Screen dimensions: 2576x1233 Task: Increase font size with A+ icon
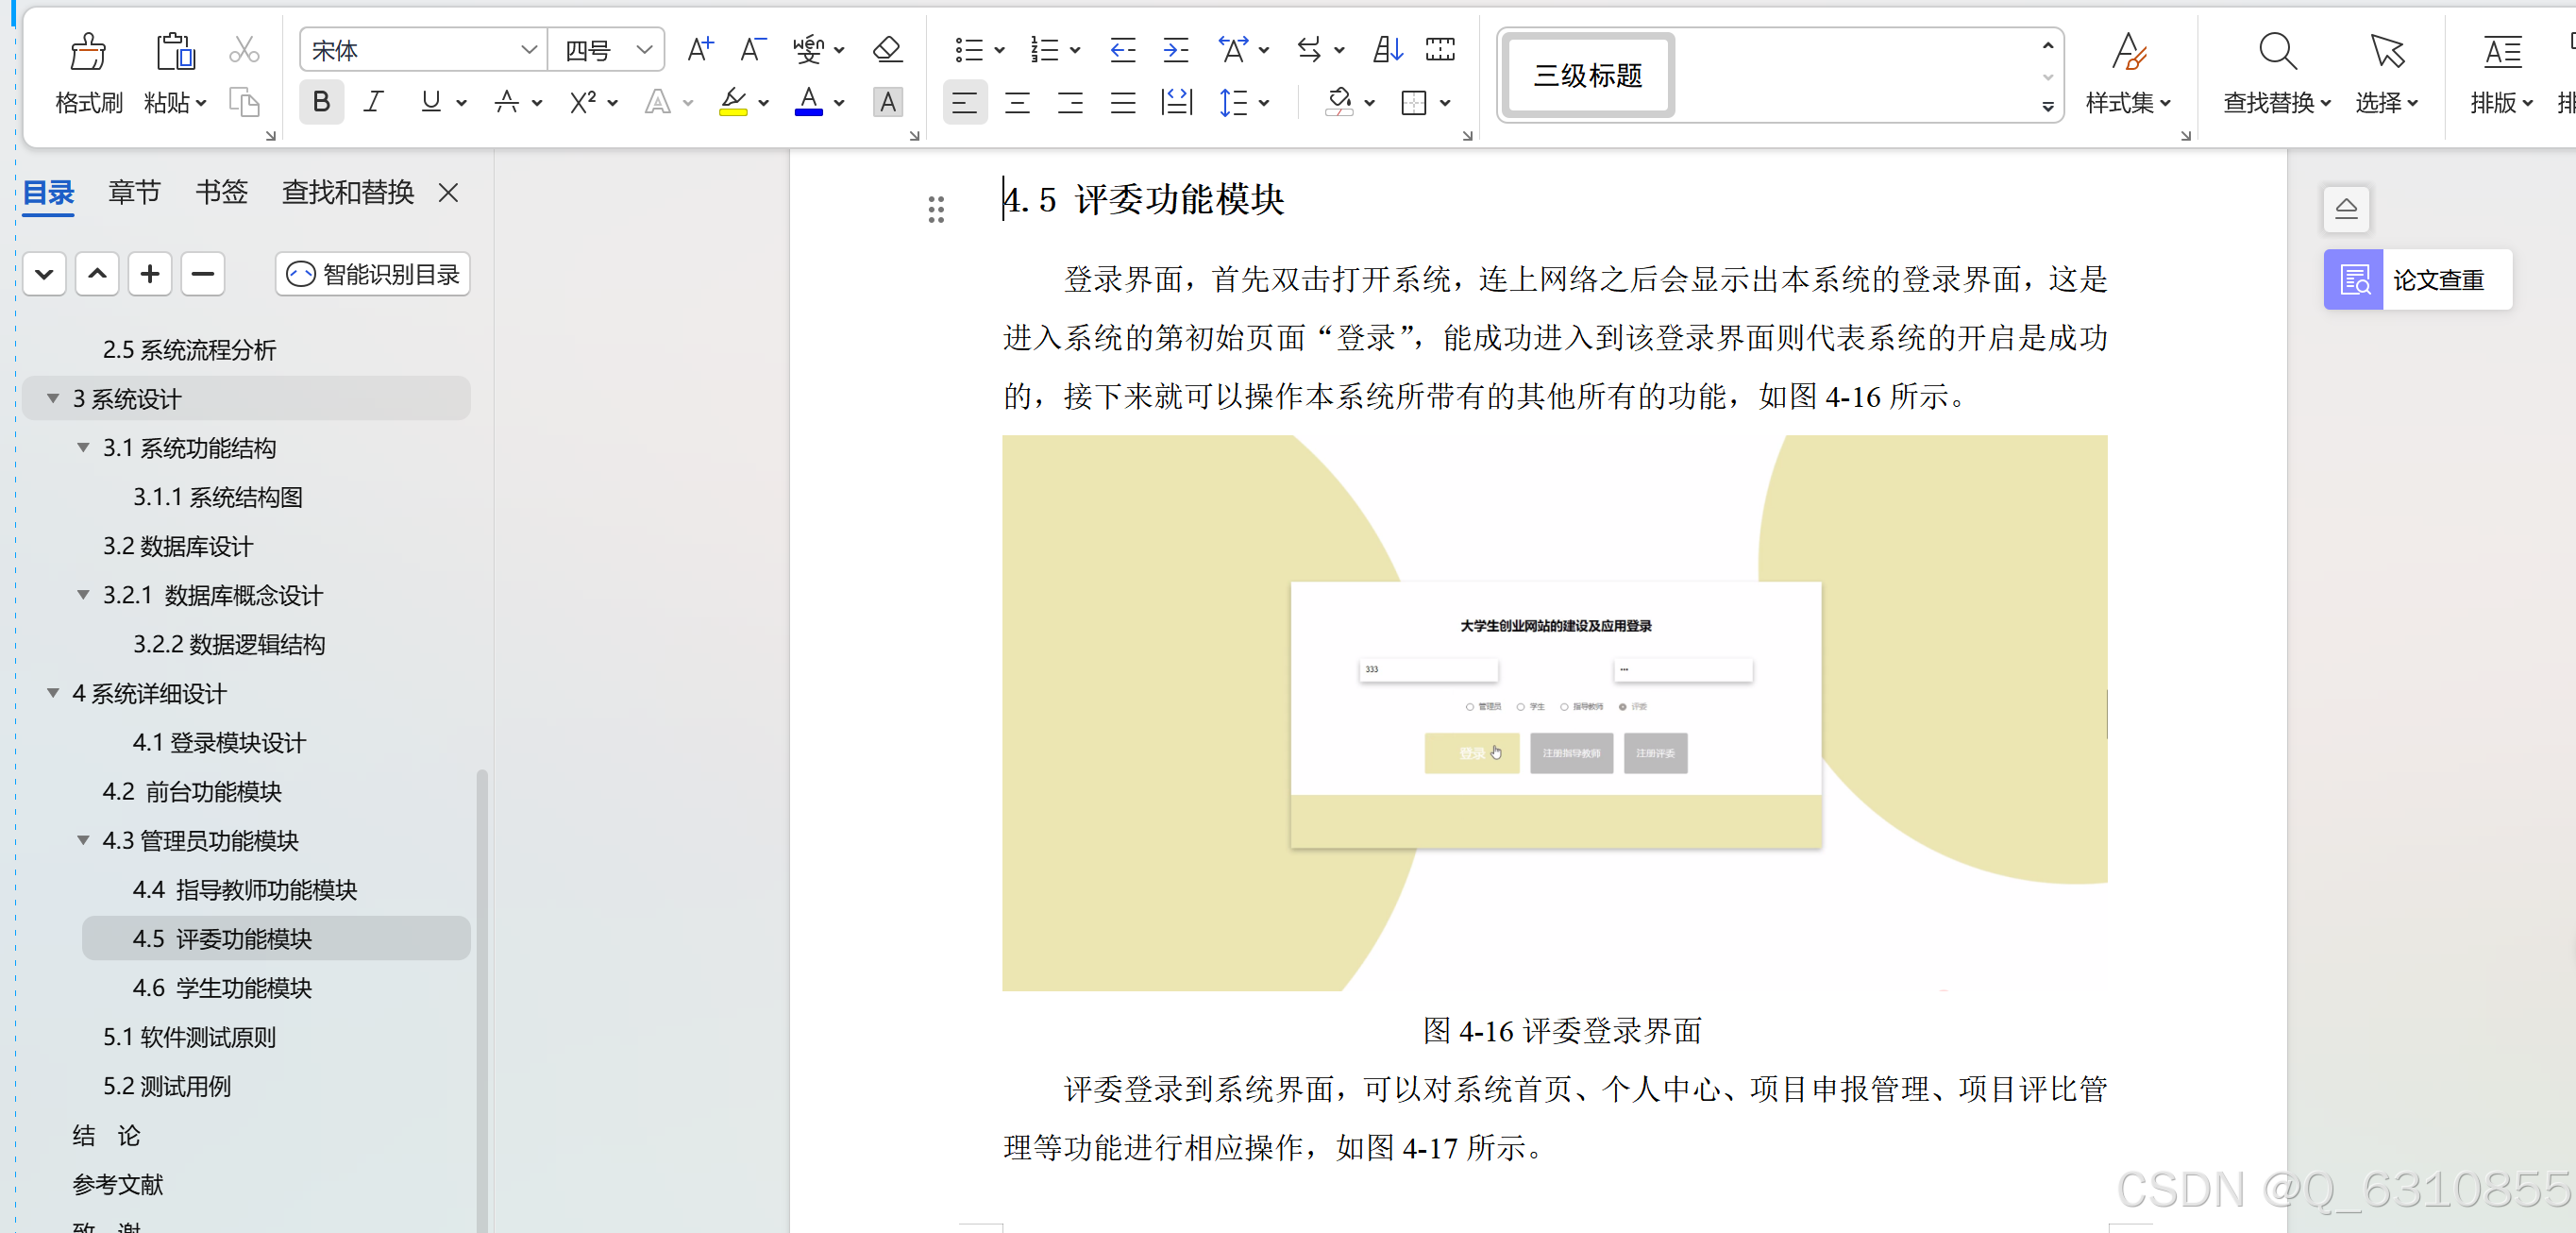tap(700, 49)
